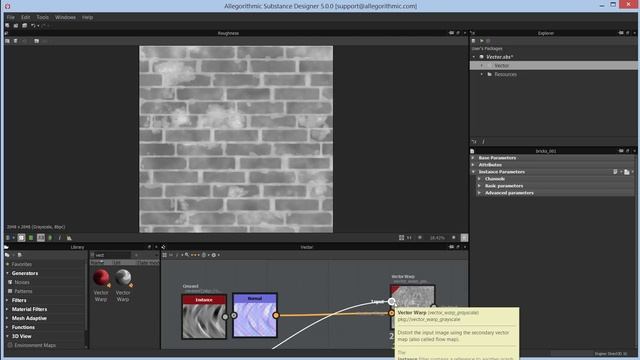
Task: Expand the Attributes section
Action: [x=473, y=164]
